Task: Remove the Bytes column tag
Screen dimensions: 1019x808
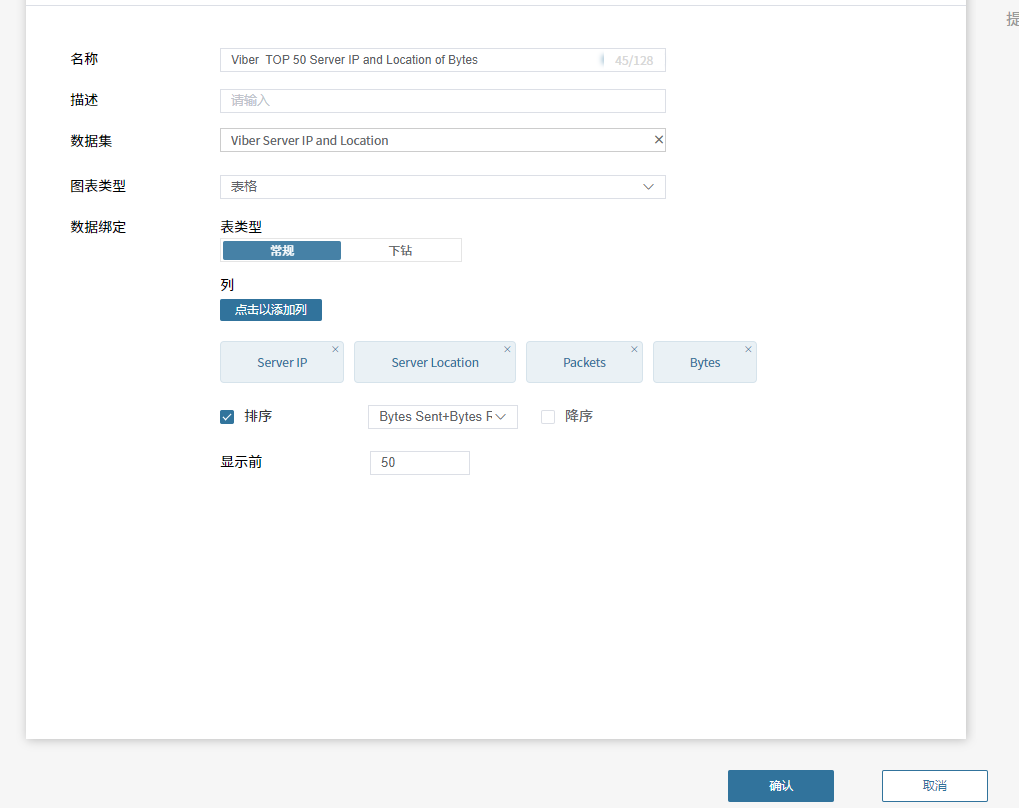Action: click(748, 350)
